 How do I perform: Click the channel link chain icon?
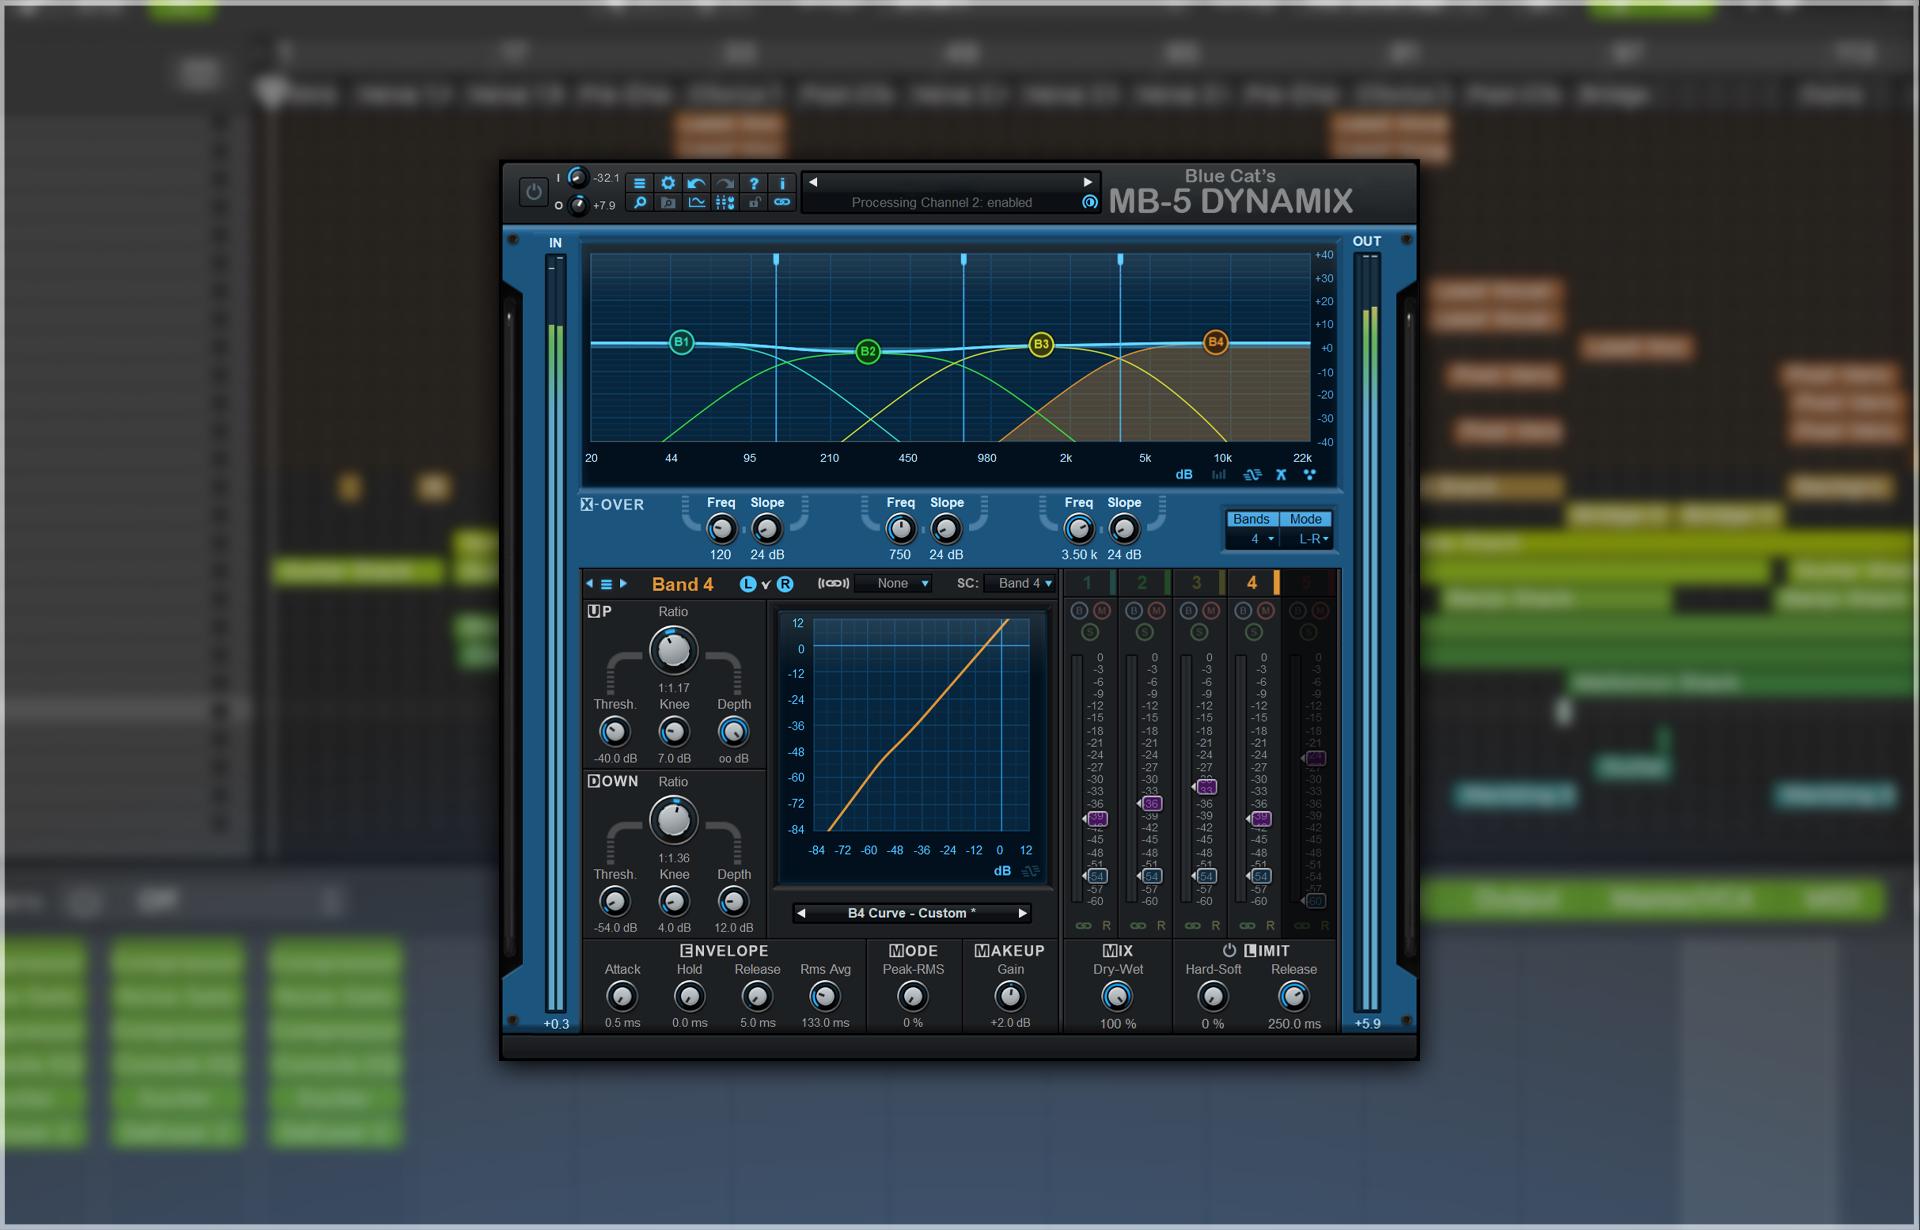833,583
